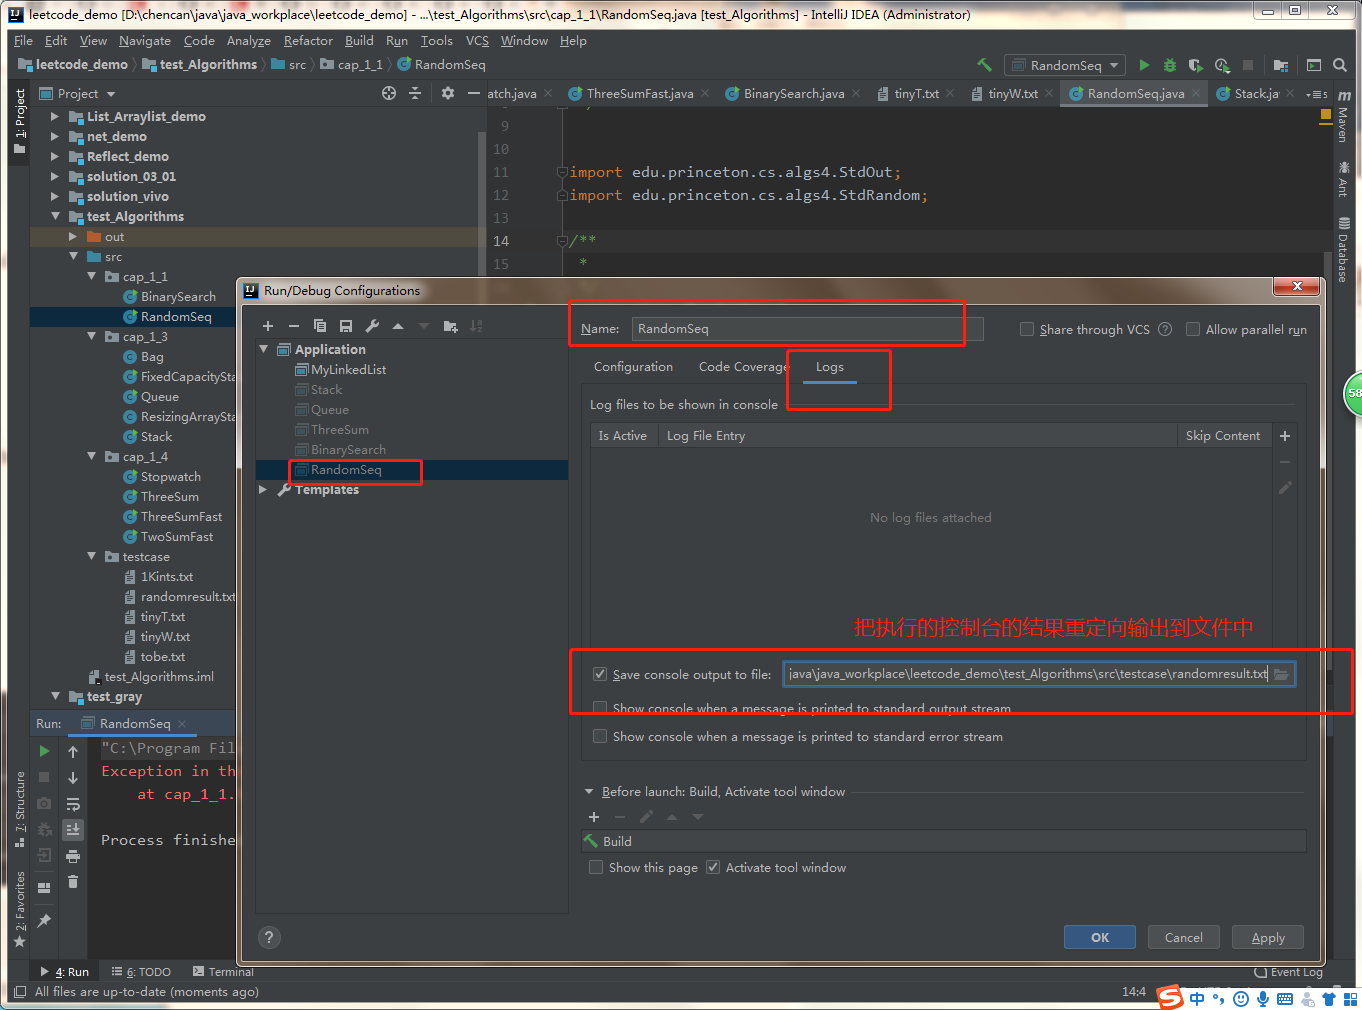
Task: Rerun RandomSeq in Run panel
Action: [44, 751]
